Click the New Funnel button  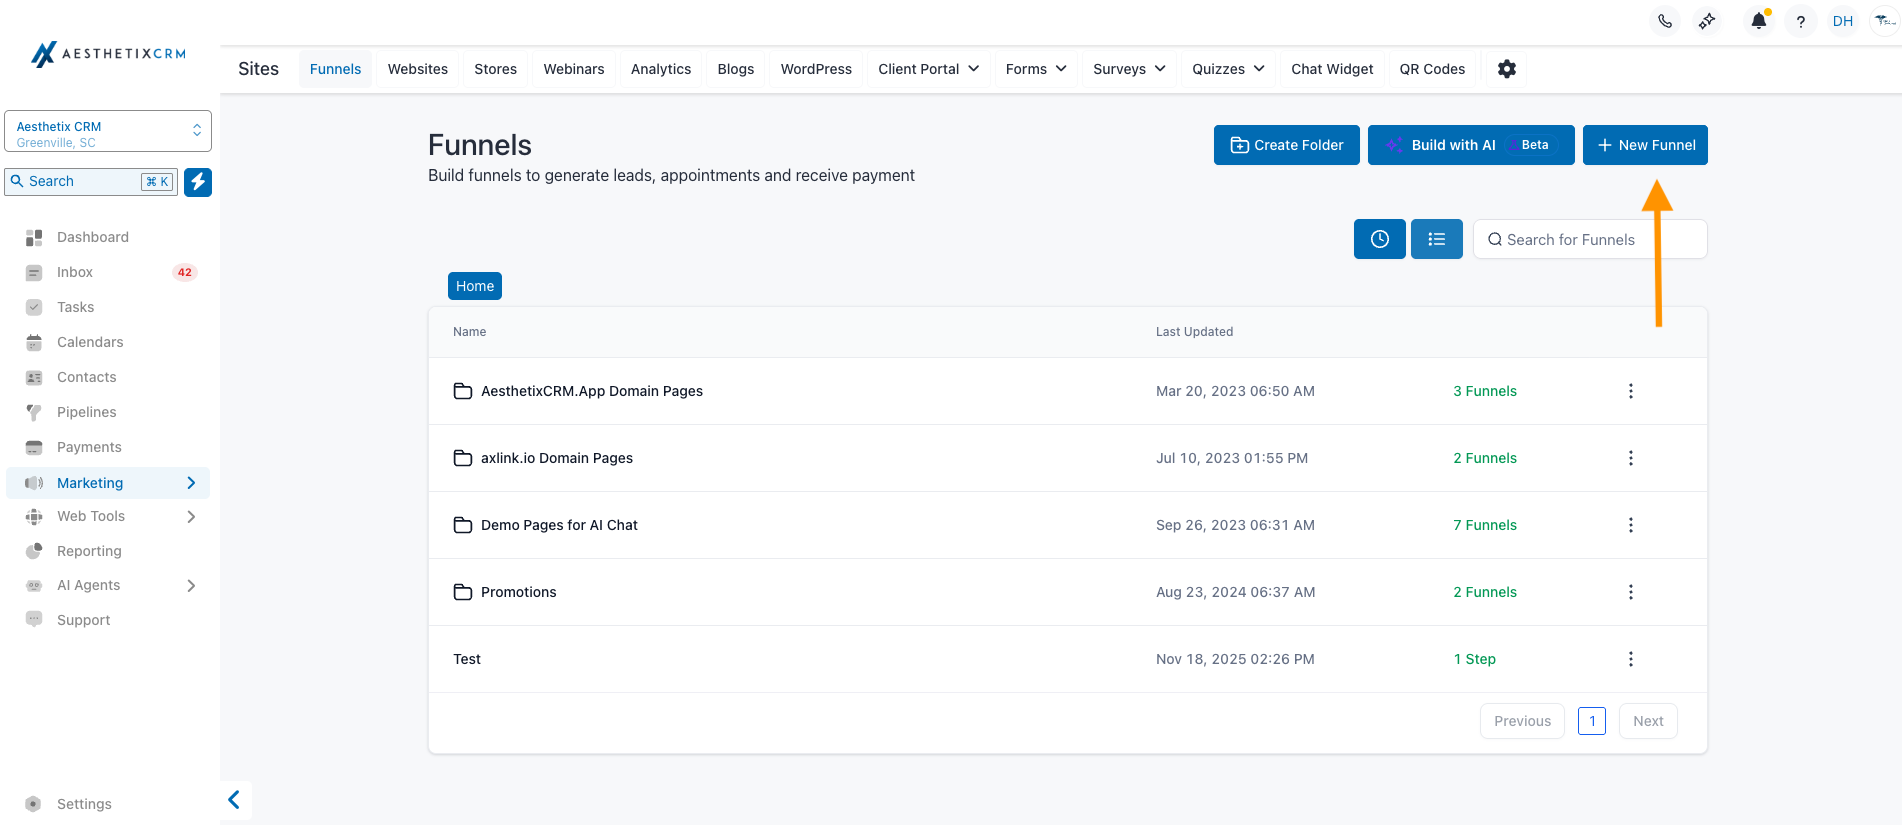click(x=1645, y=145)
